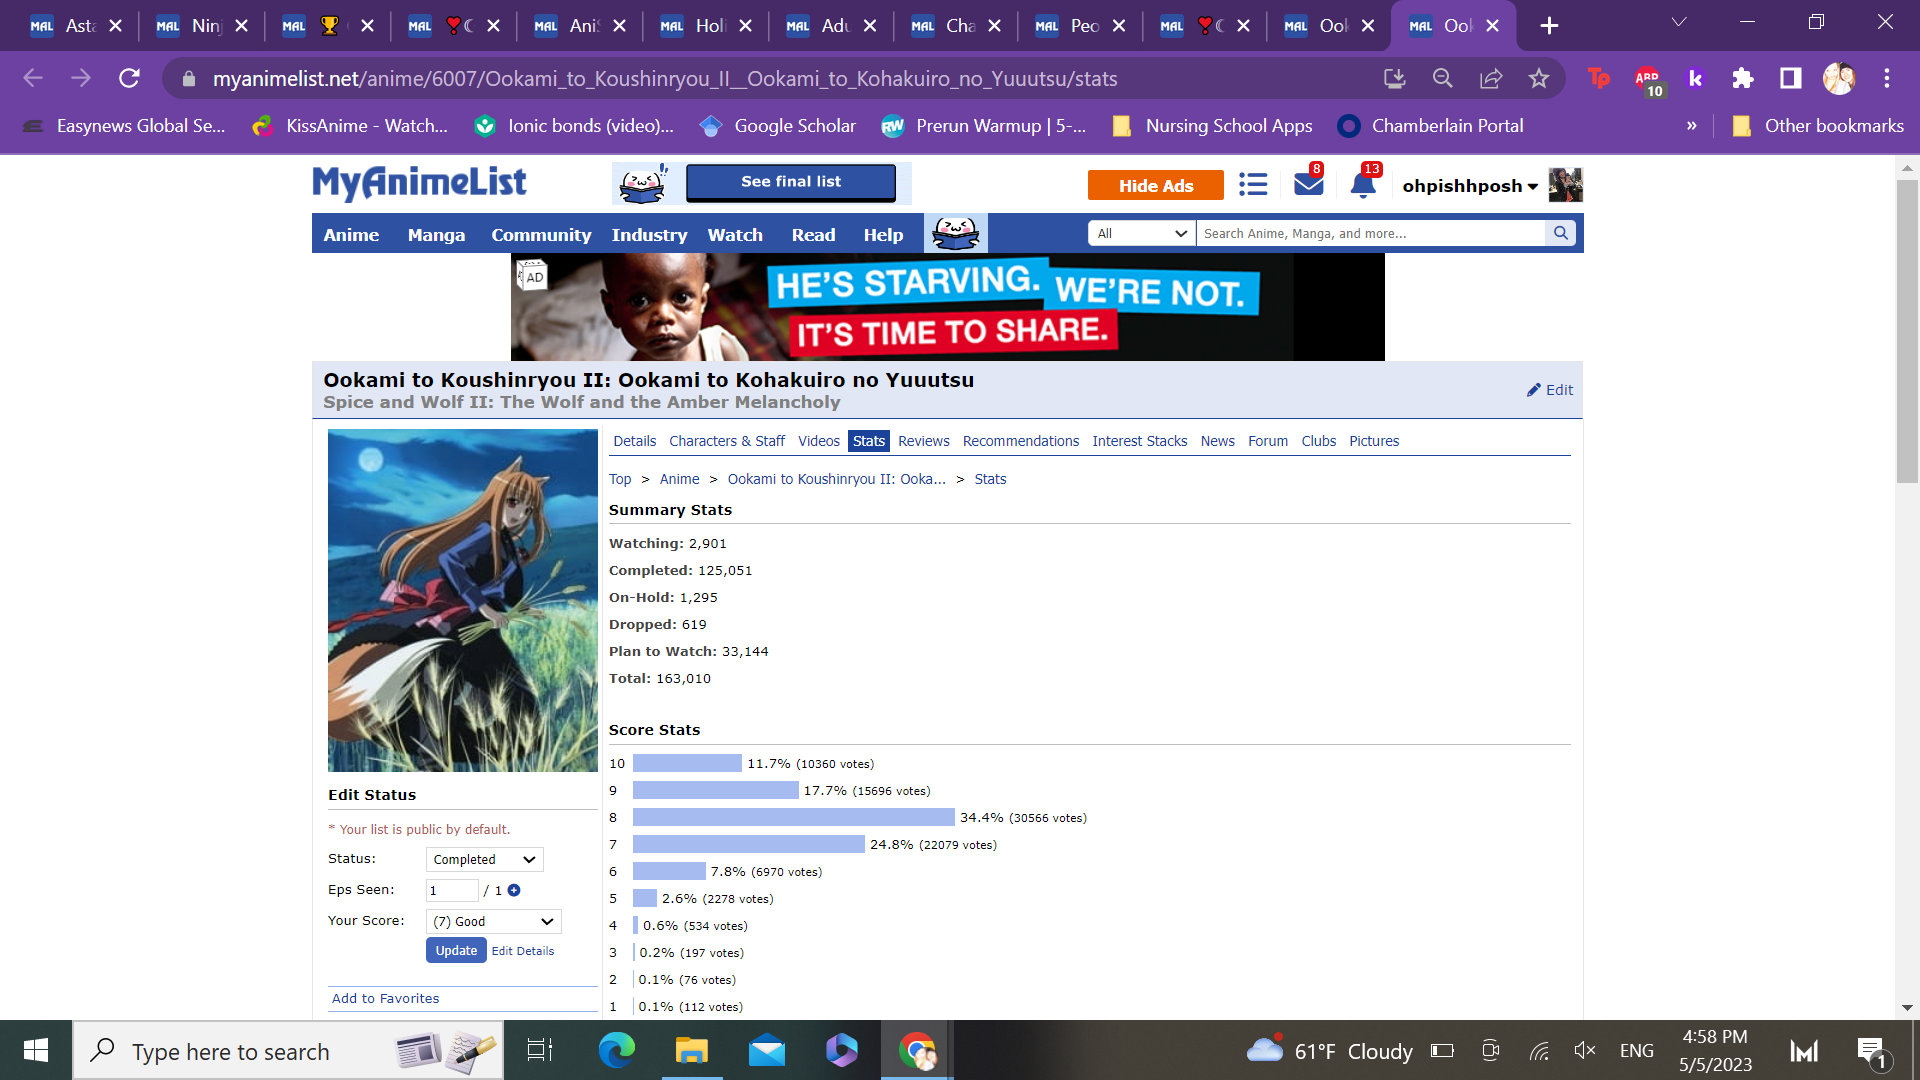
Task: Click the Hide Ads button
Action: [1155, 185]
